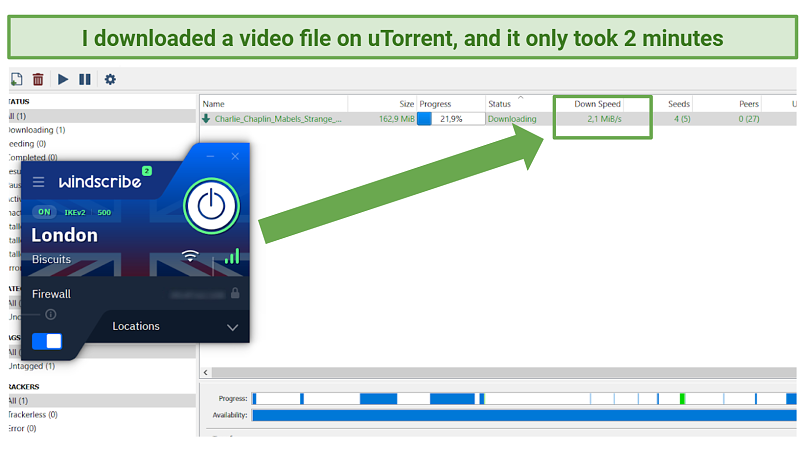The width and height of the screenshot is (806, 453).
Task: Open Windscribe hamburger menu
Action: [x=39, y=182]
